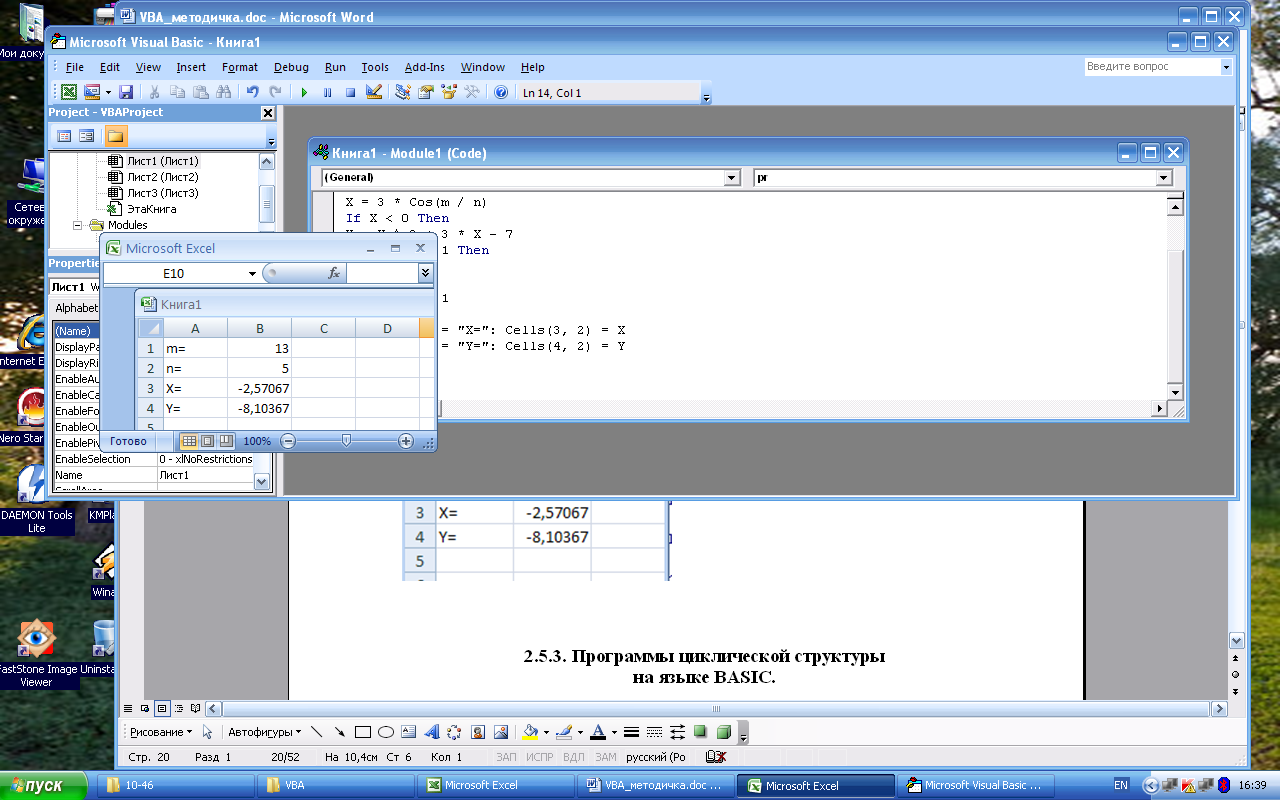Click the Reset stop icon

pyautogui.click(x=350, y=93)
